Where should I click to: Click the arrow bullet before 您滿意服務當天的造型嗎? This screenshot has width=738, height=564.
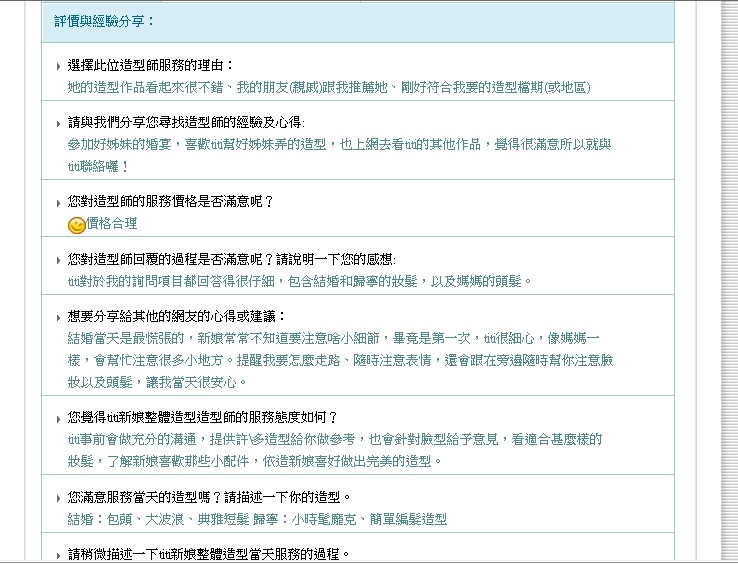click(58, 498)
